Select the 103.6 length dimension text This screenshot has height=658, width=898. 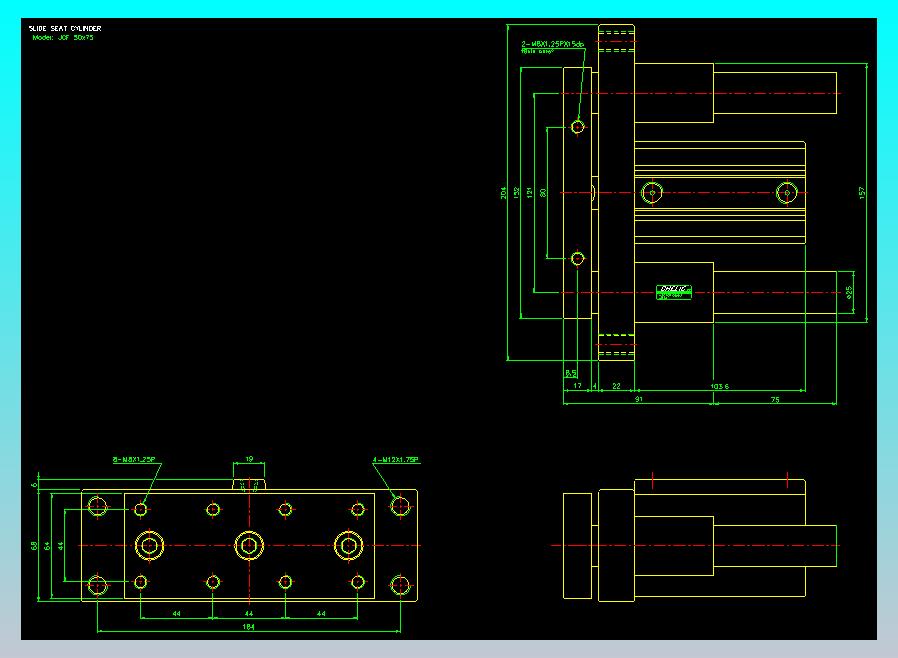tap(719, 387)
